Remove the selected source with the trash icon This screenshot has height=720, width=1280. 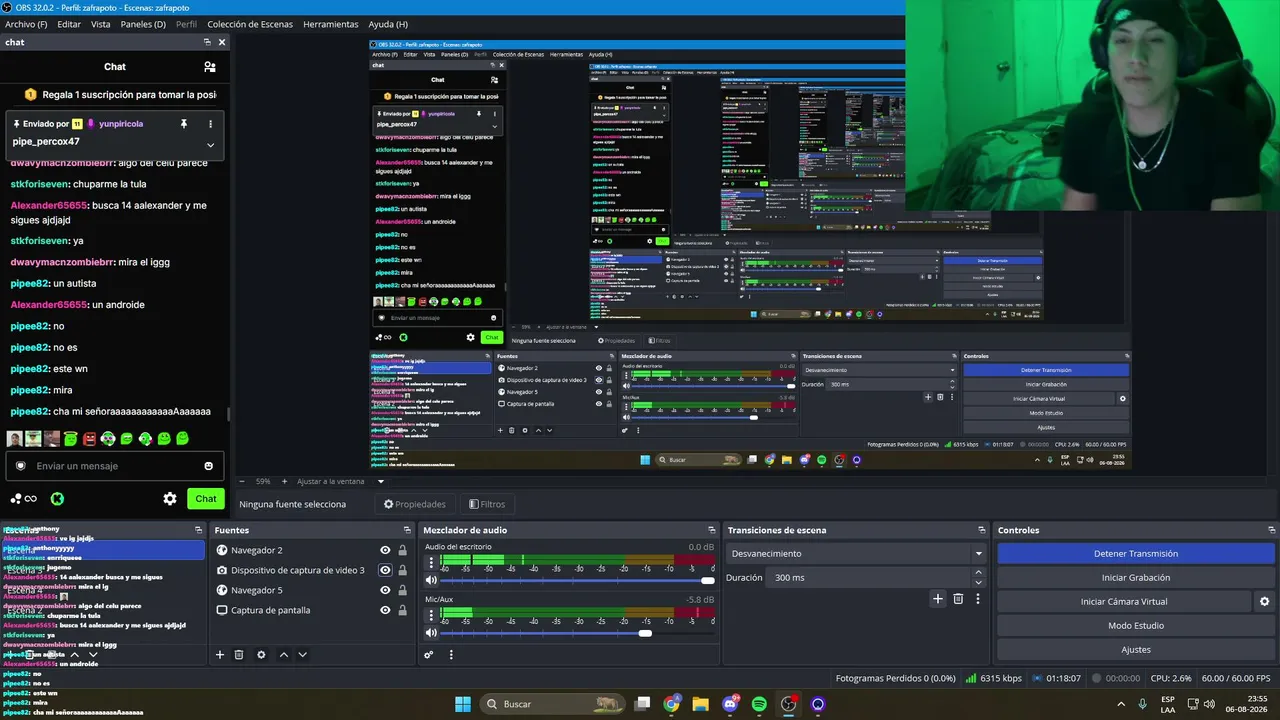(x=239, y=655)
